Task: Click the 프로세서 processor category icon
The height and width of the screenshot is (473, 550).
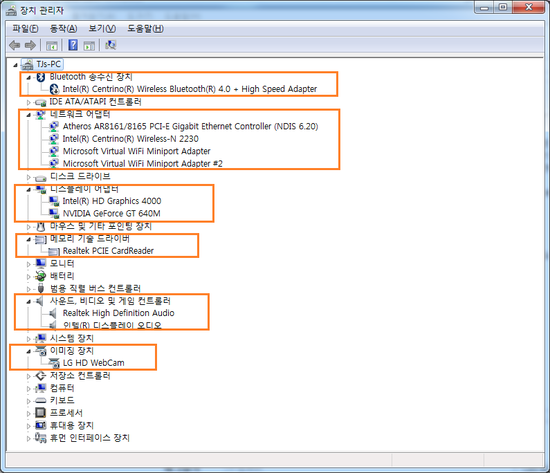Action: point(41,413)
